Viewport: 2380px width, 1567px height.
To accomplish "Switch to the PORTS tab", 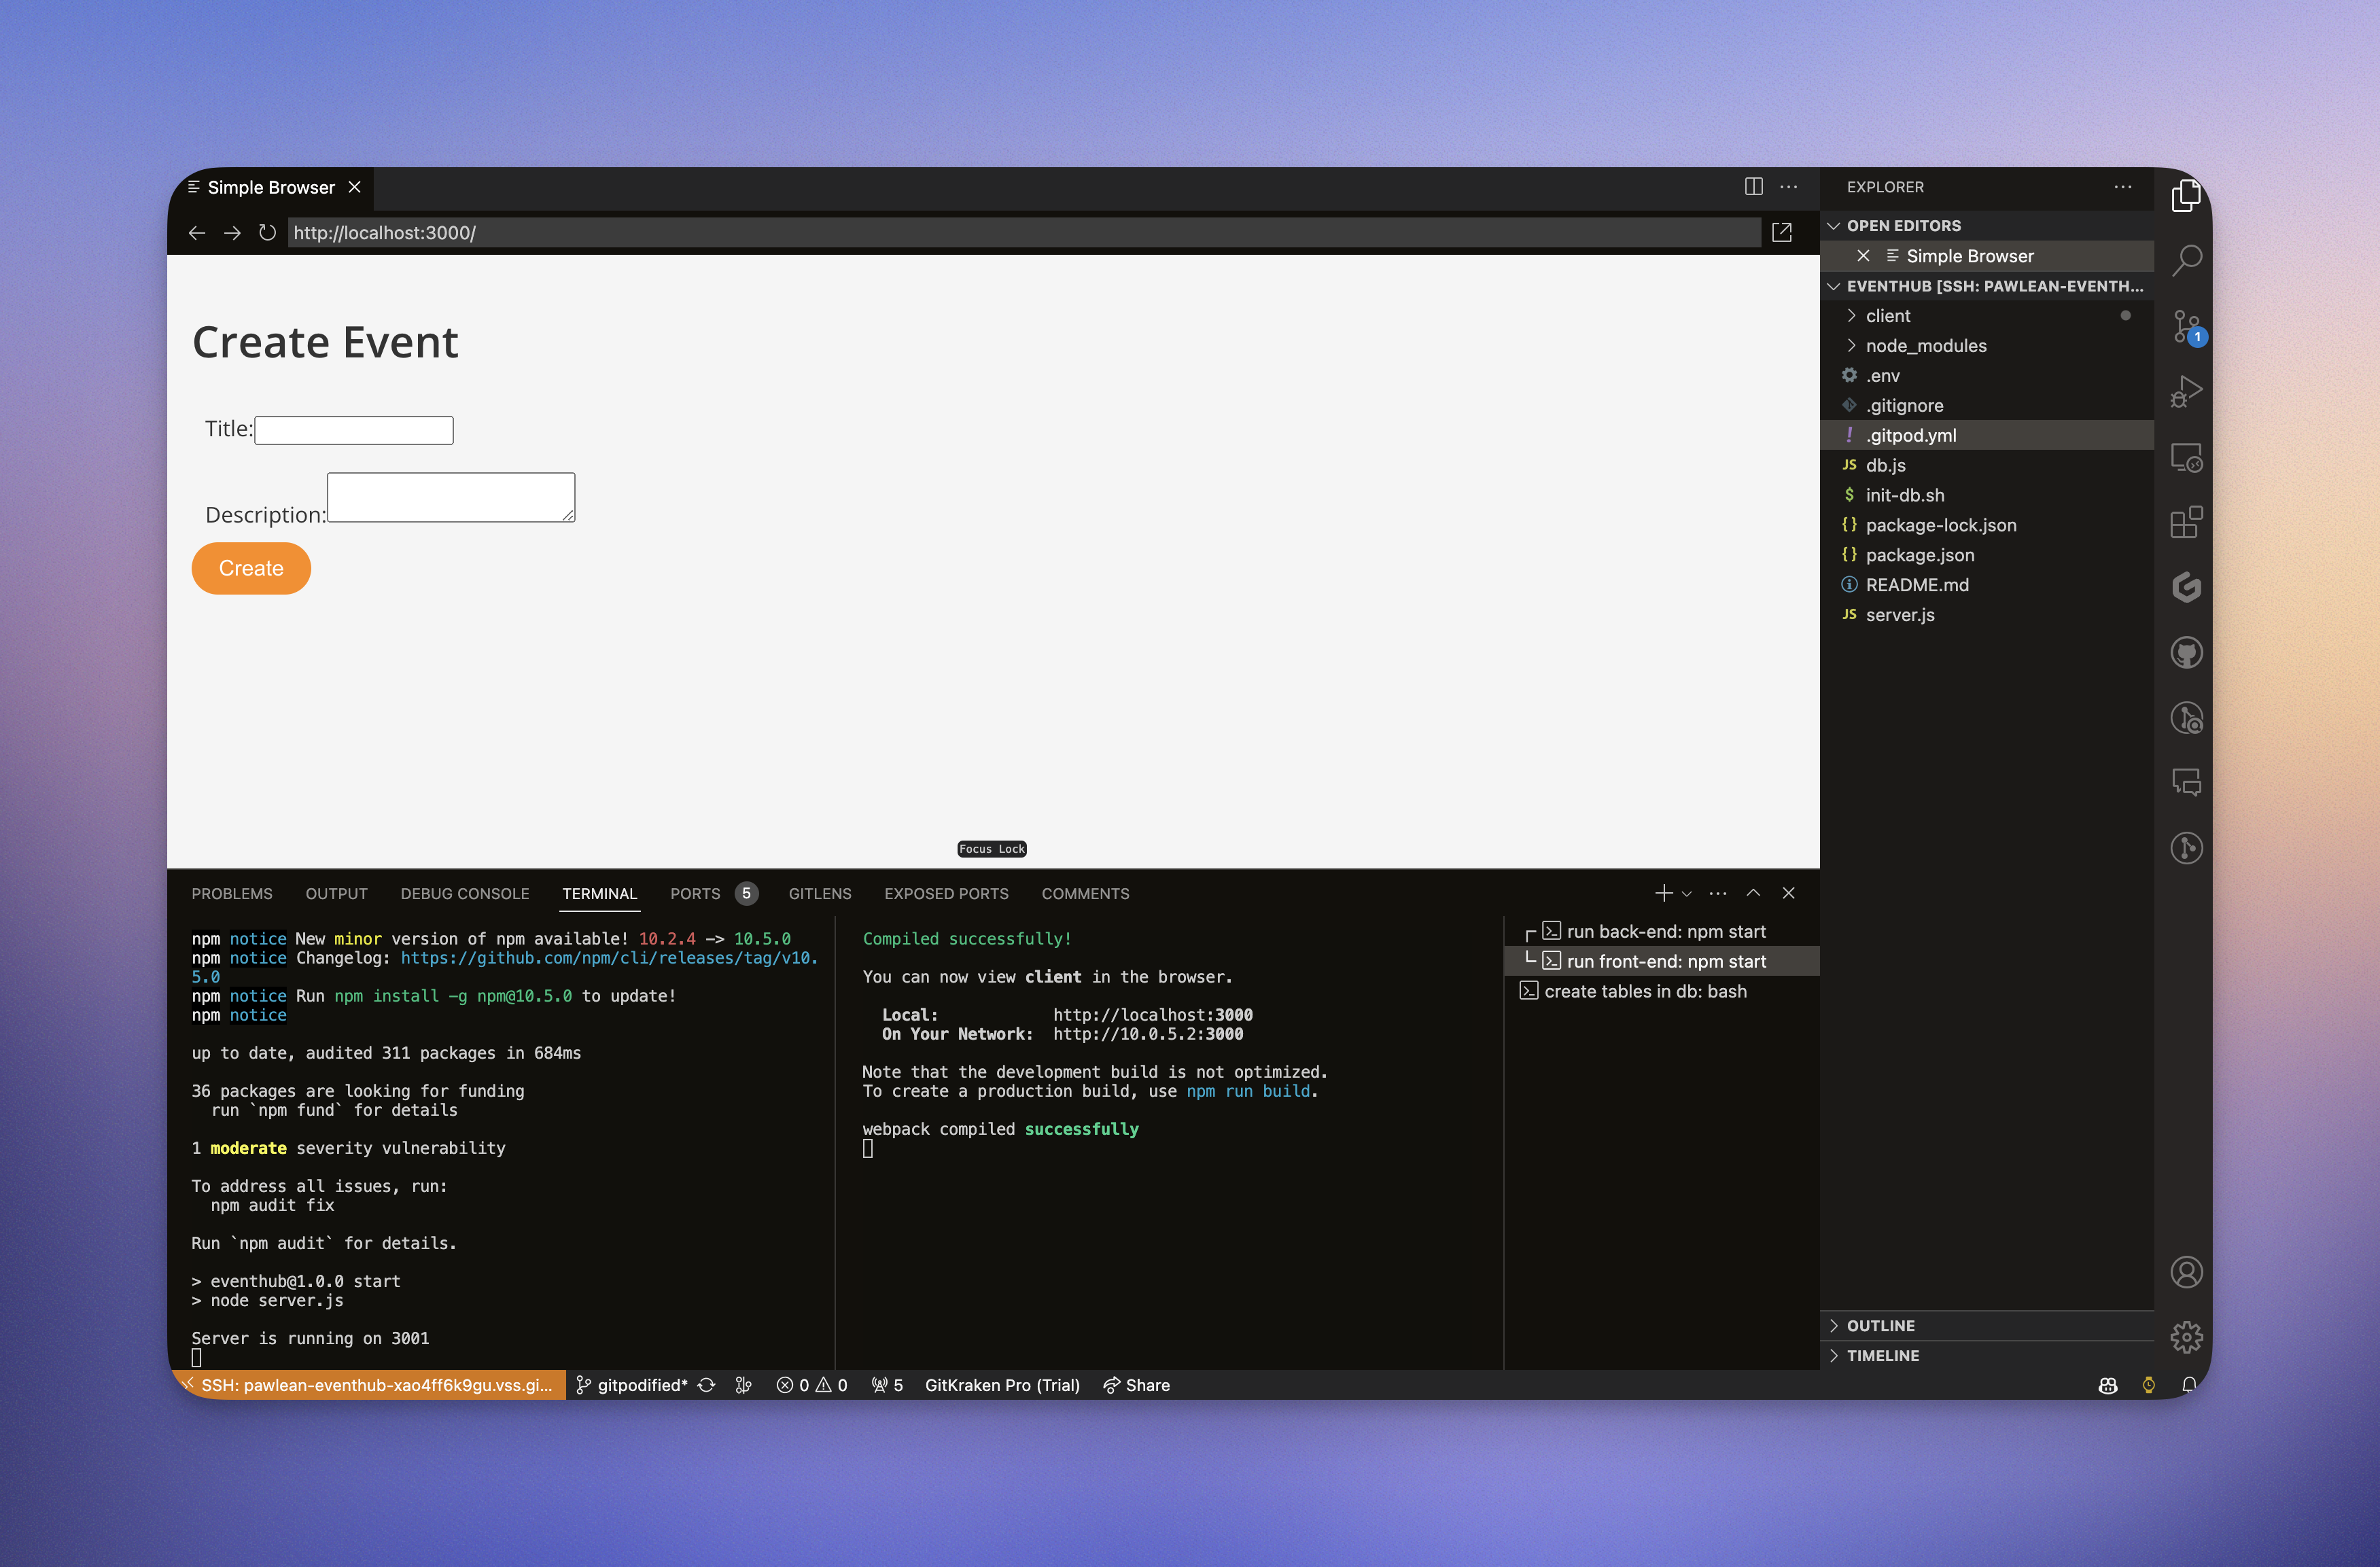I will tap(695, 894).
